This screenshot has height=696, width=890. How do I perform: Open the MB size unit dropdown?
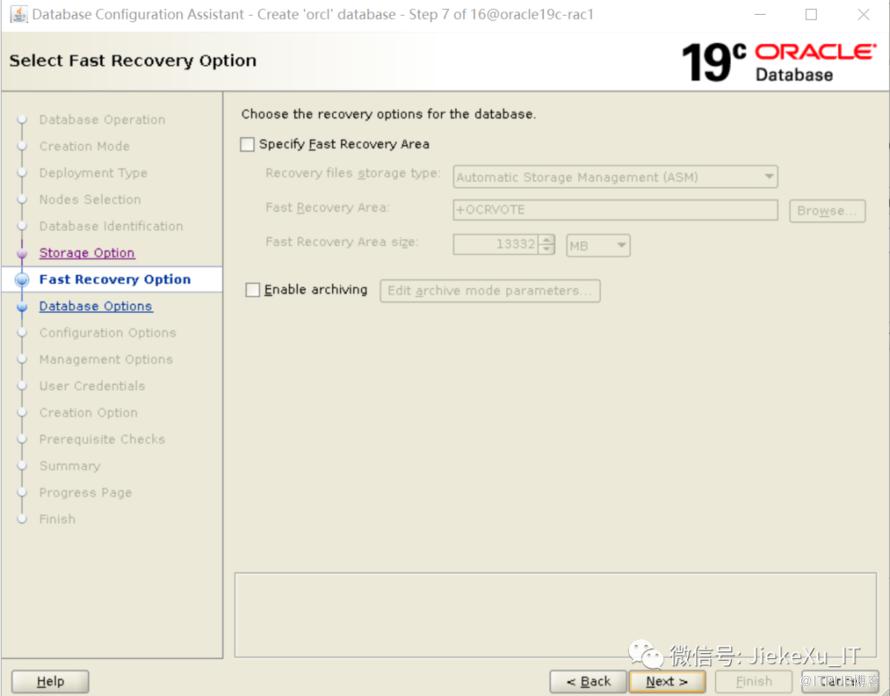(x=598, y=245)
